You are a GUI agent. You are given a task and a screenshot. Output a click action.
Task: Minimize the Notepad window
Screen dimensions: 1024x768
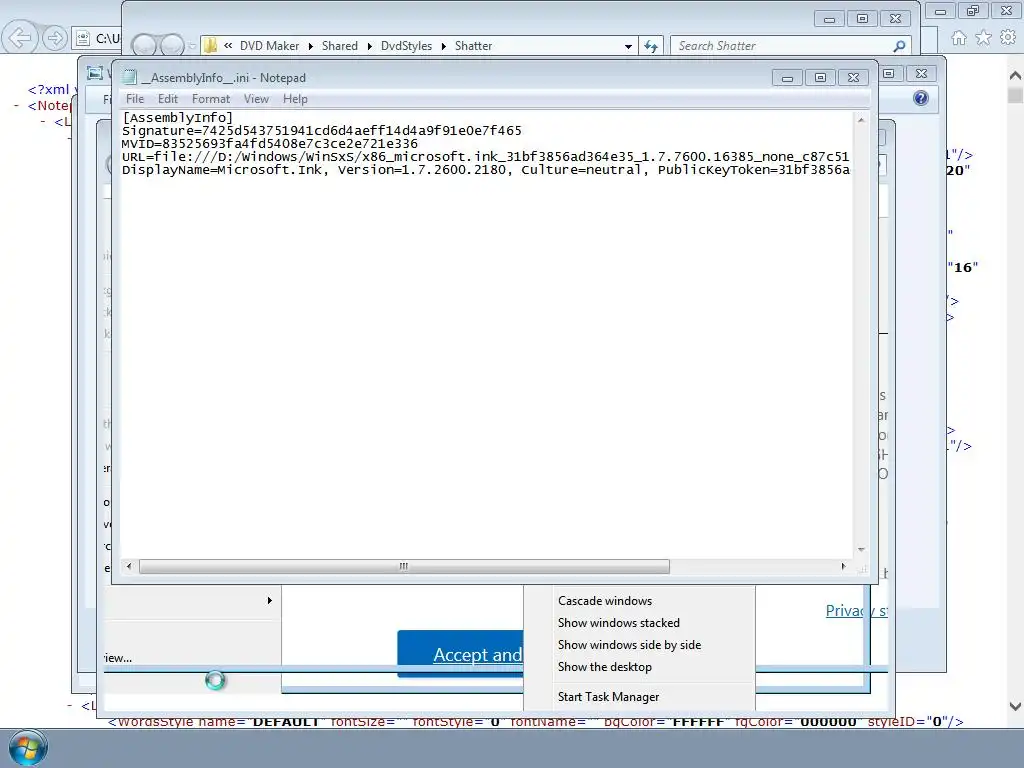pyautogui.click(x=788, y=78)
